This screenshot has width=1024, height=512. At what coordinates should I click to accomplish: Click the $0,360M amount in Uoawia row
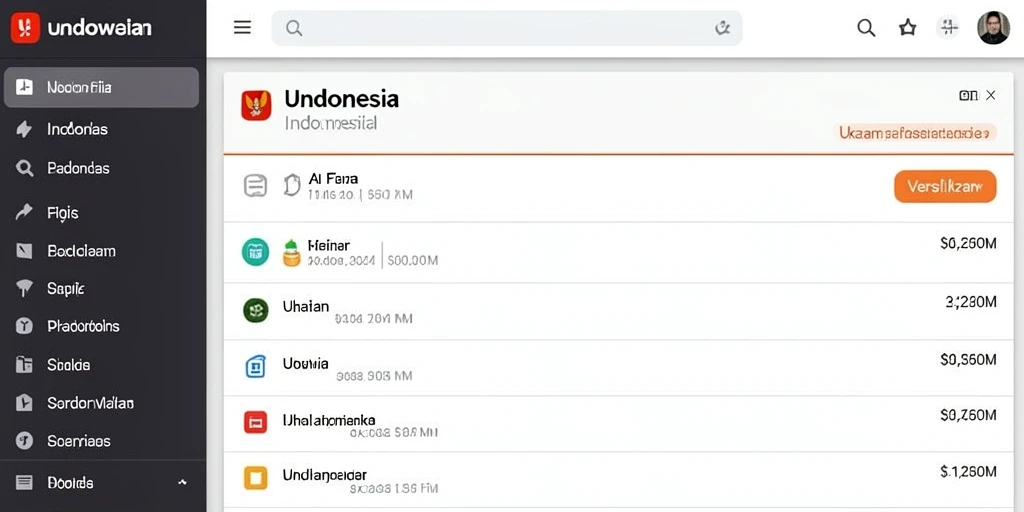point(968,359)
